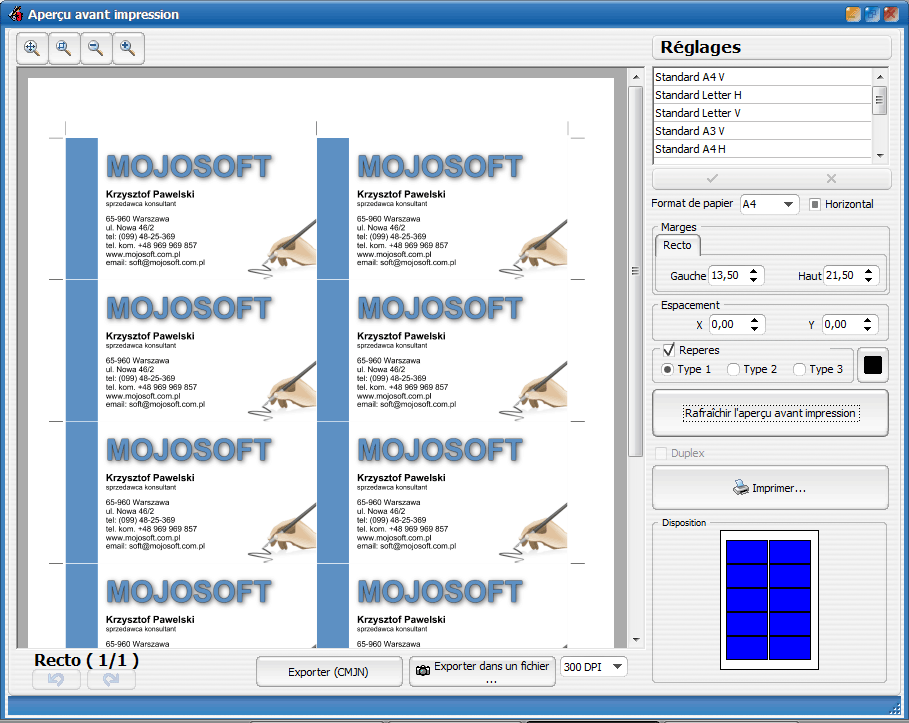Open the black crop mark color swatch
The width and height of the screenshot is (909, 723).
pyautogui.click(x=872, y=365)
